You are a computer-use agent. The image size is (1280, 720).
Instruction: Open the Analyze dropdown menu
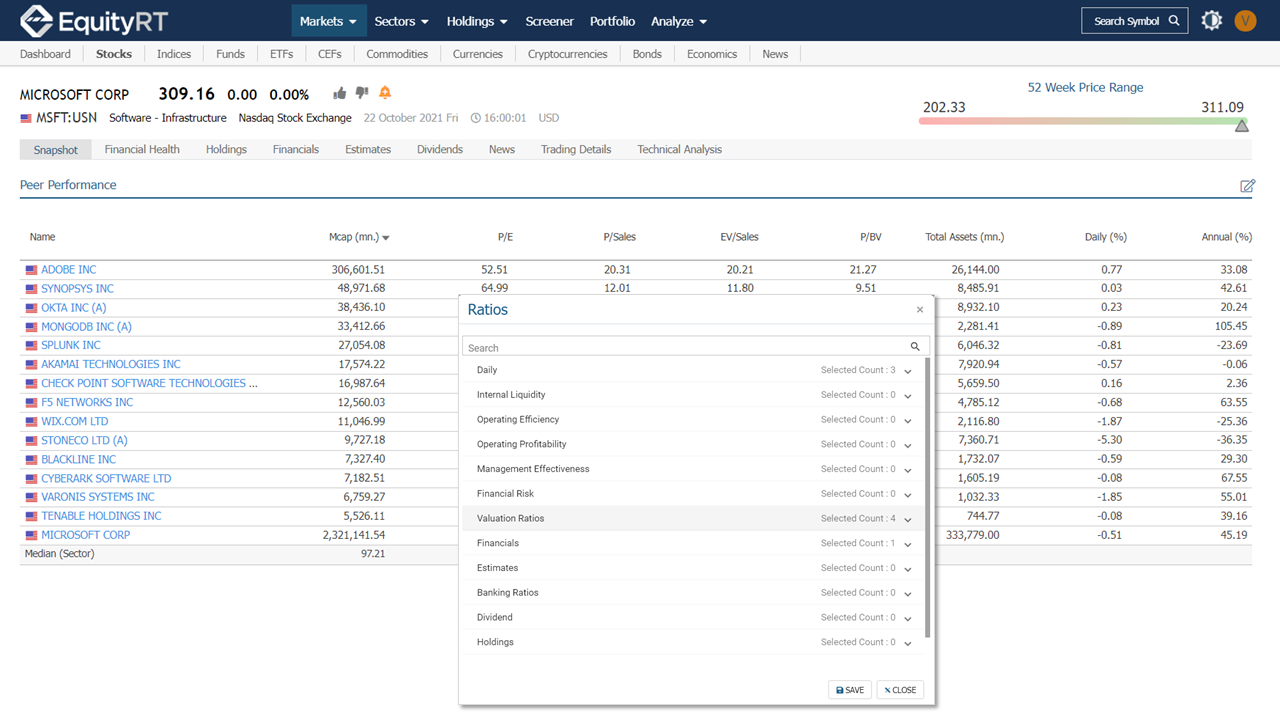tap(679, 21)
